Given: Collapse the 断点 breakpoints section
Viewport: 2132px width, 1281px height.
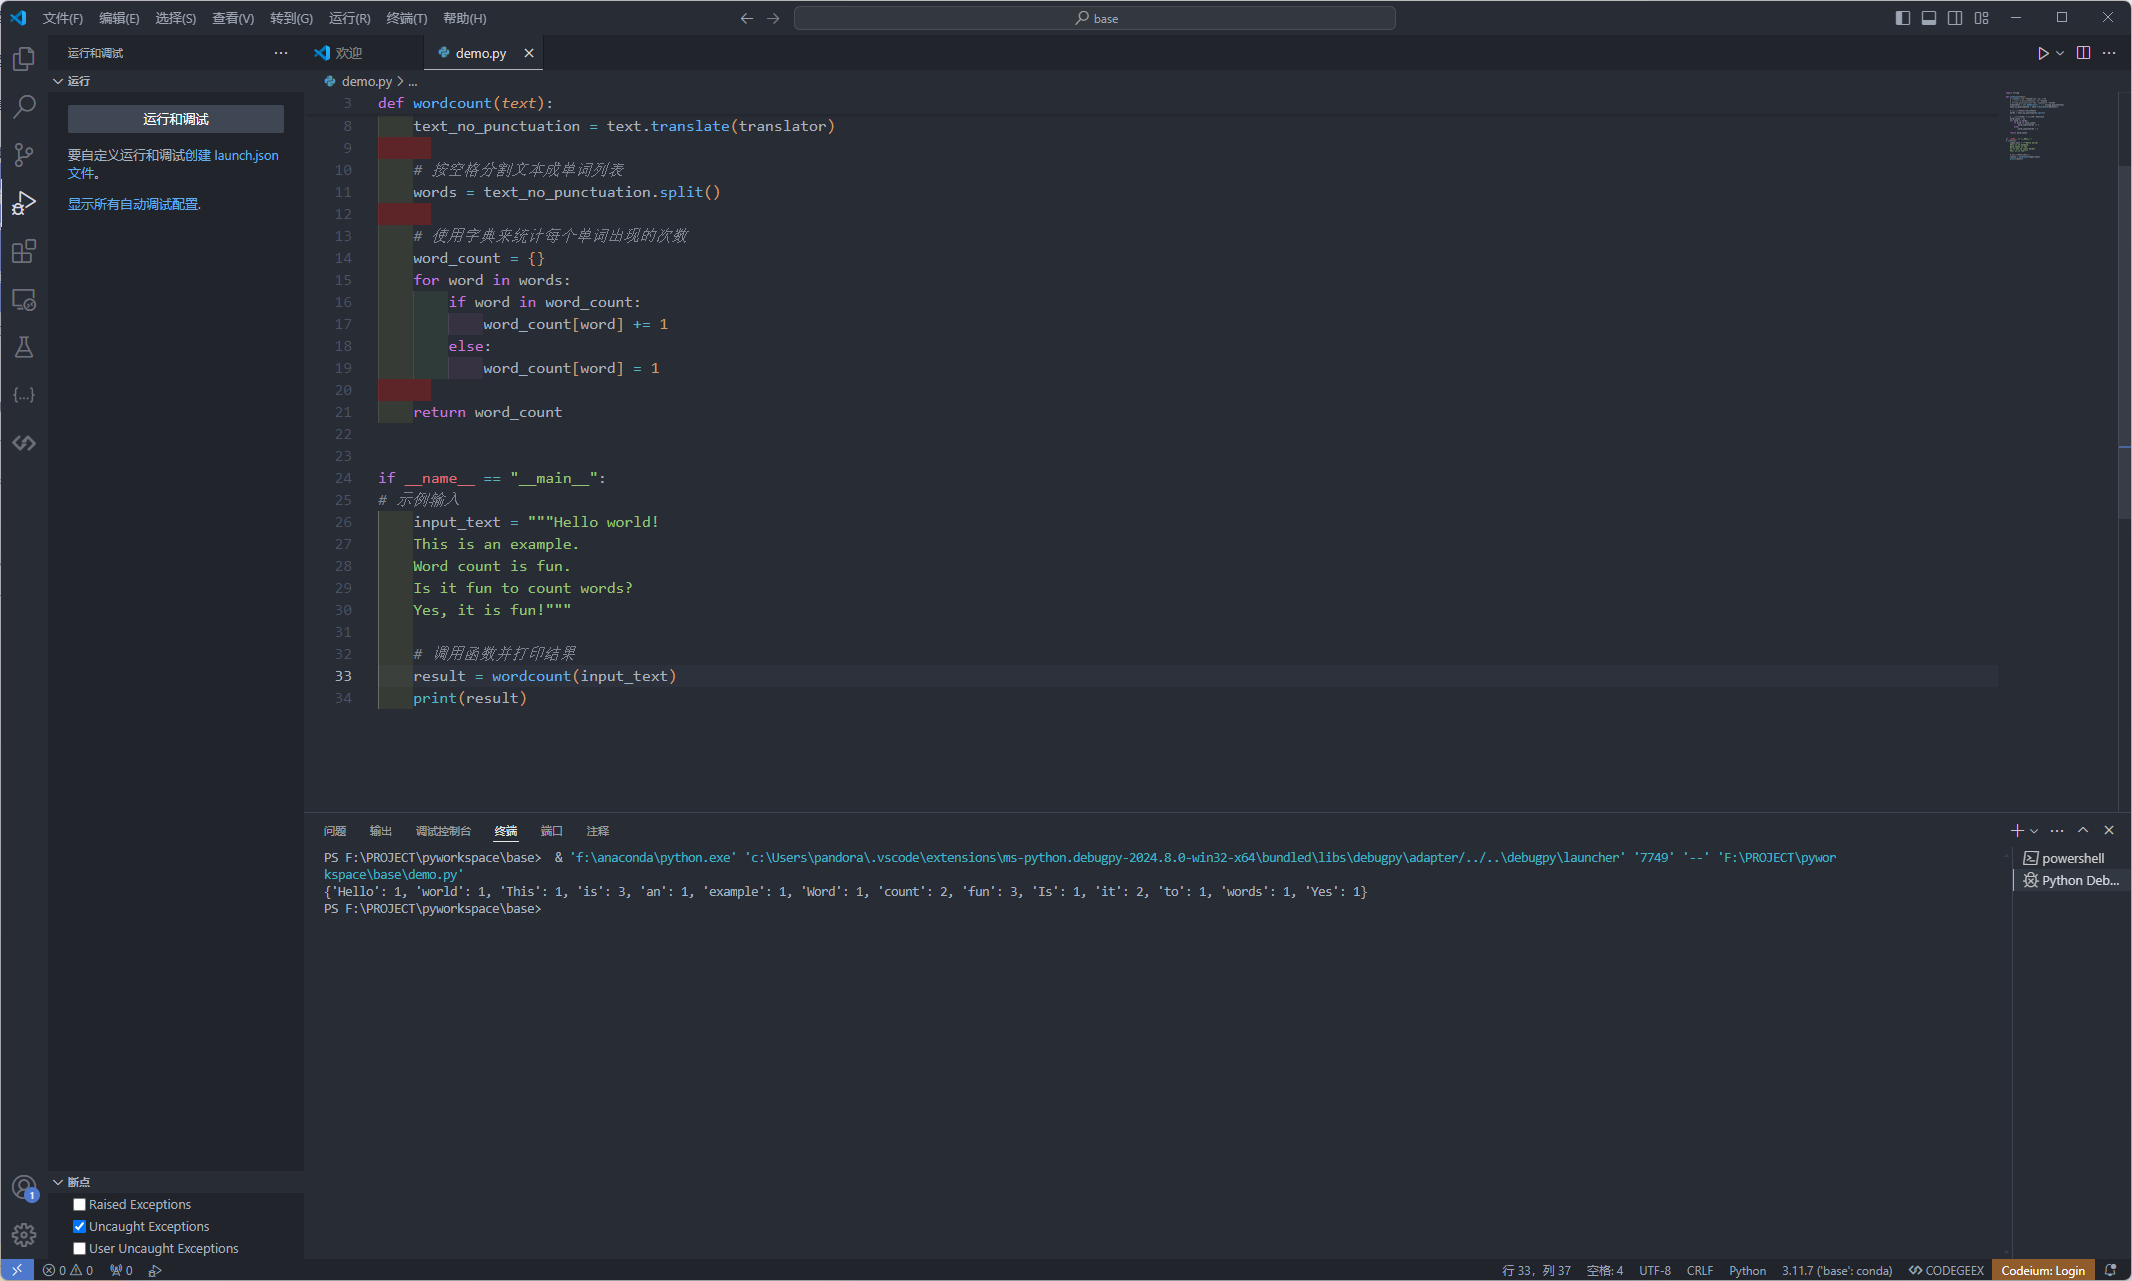Looking at the screenshot, I should click(78, 1182).
